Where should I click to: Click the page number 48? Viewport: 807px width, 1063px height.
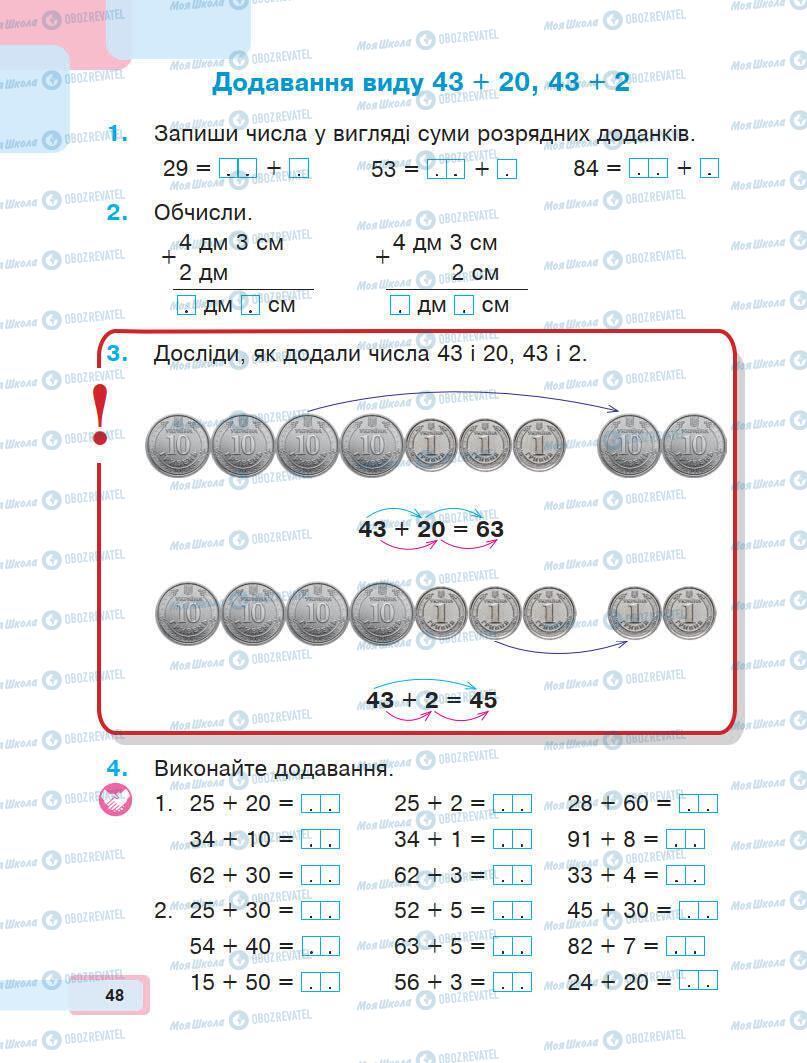[x=114, y=995]
